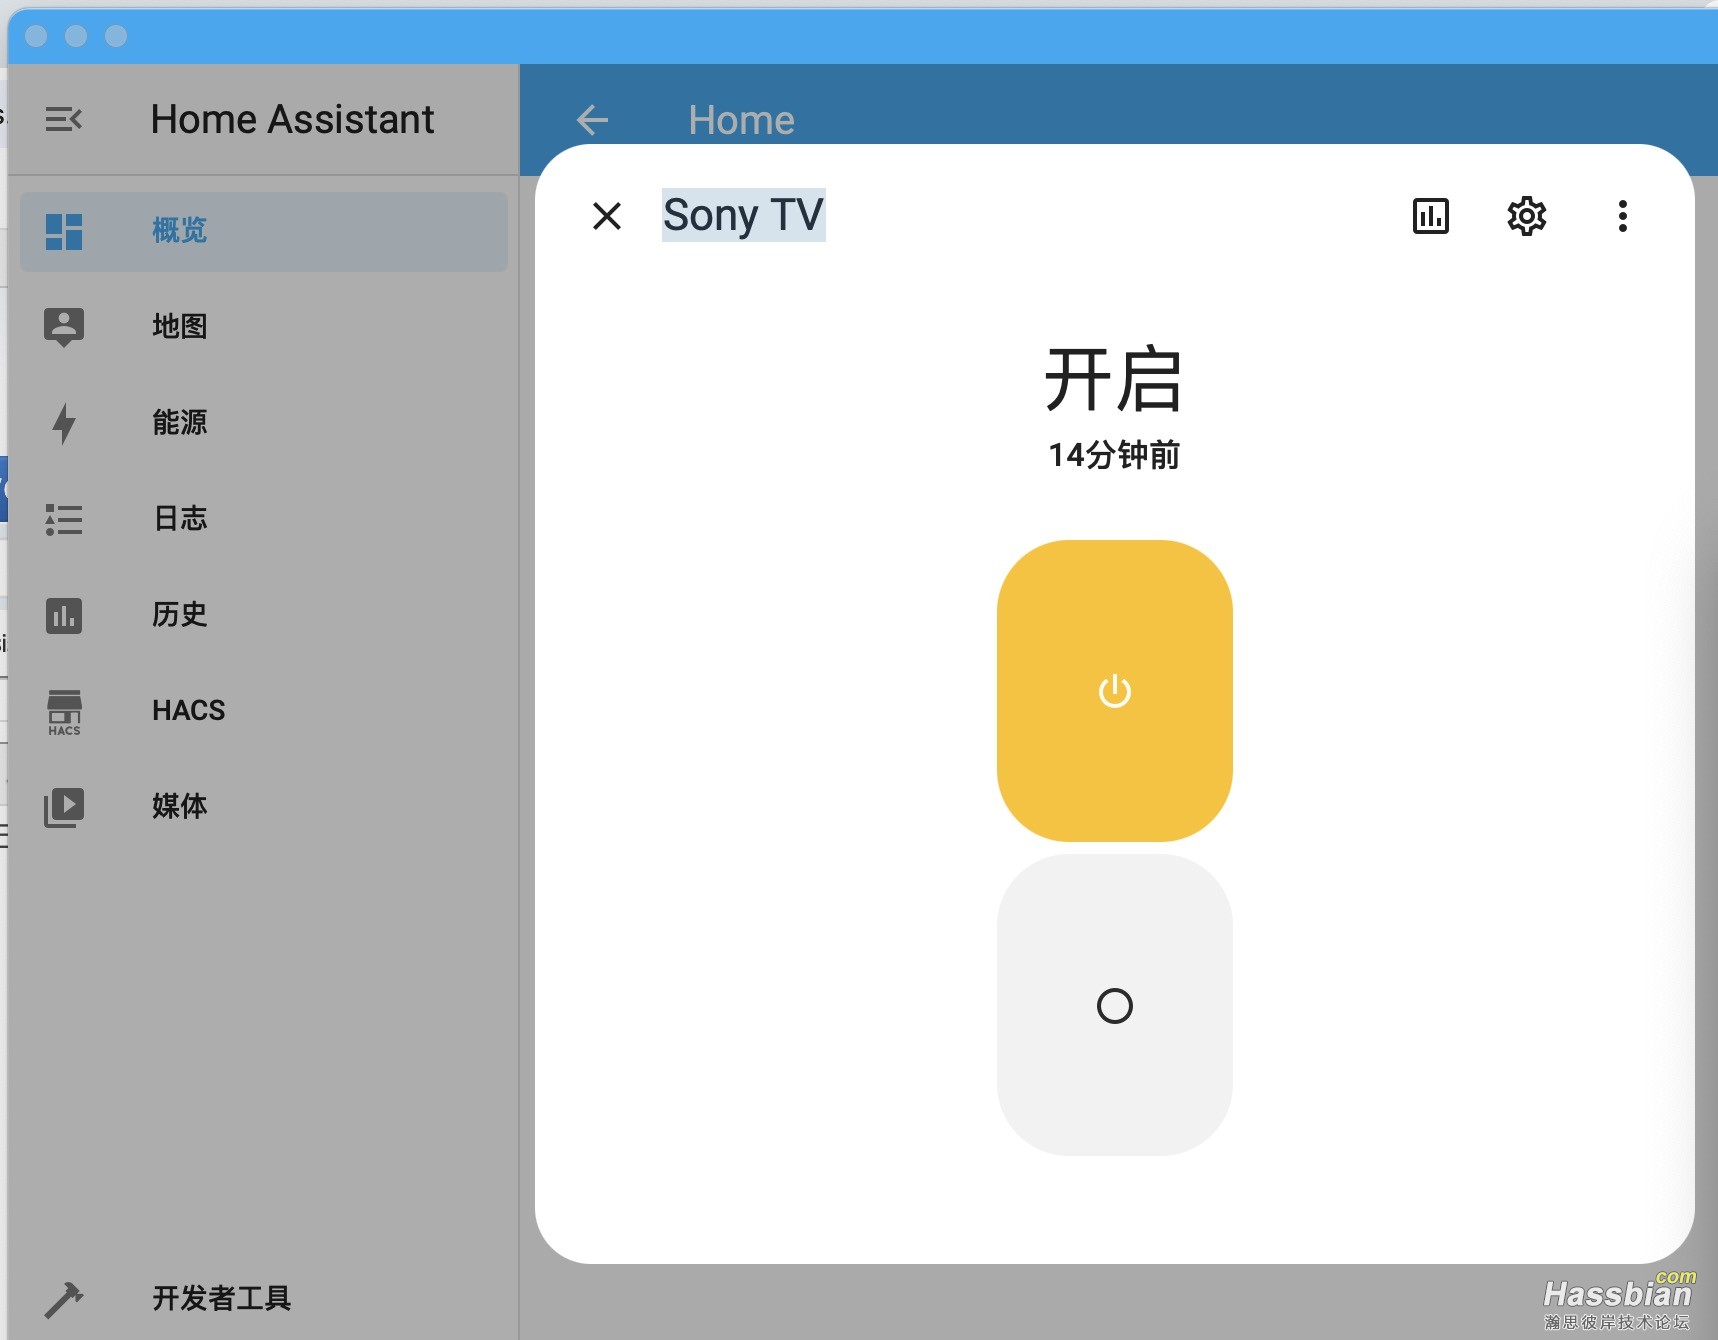Open the 媒体 media browser icon
This screenshot has width=1718, height=1340.
pos(64,807)
